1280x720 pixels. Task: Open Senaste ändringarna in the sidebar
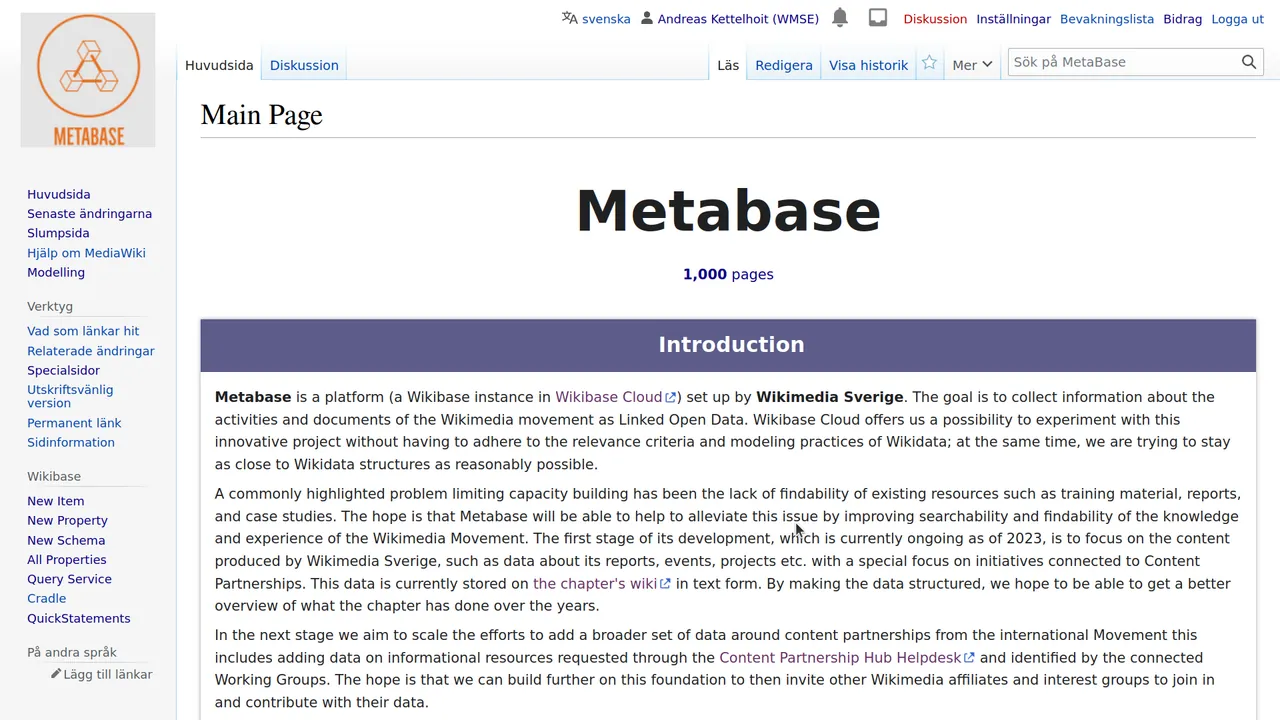click(89, 214)
